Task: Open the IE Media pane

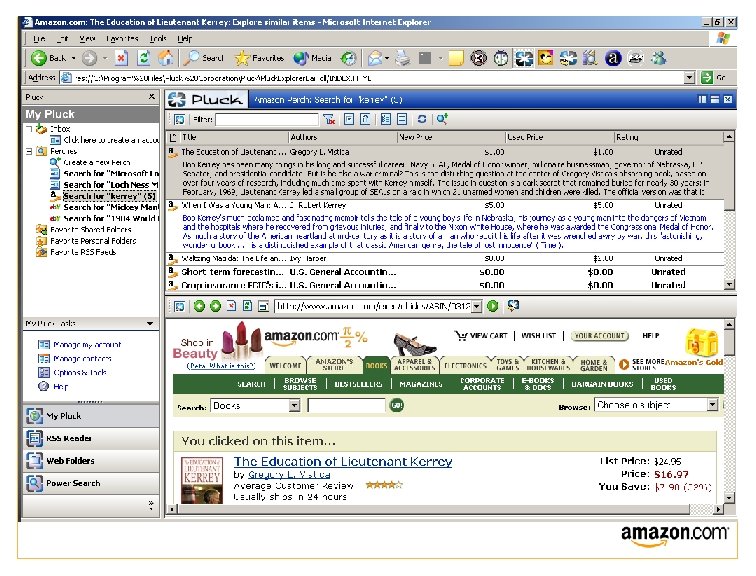Action: [x=312, y=58]
